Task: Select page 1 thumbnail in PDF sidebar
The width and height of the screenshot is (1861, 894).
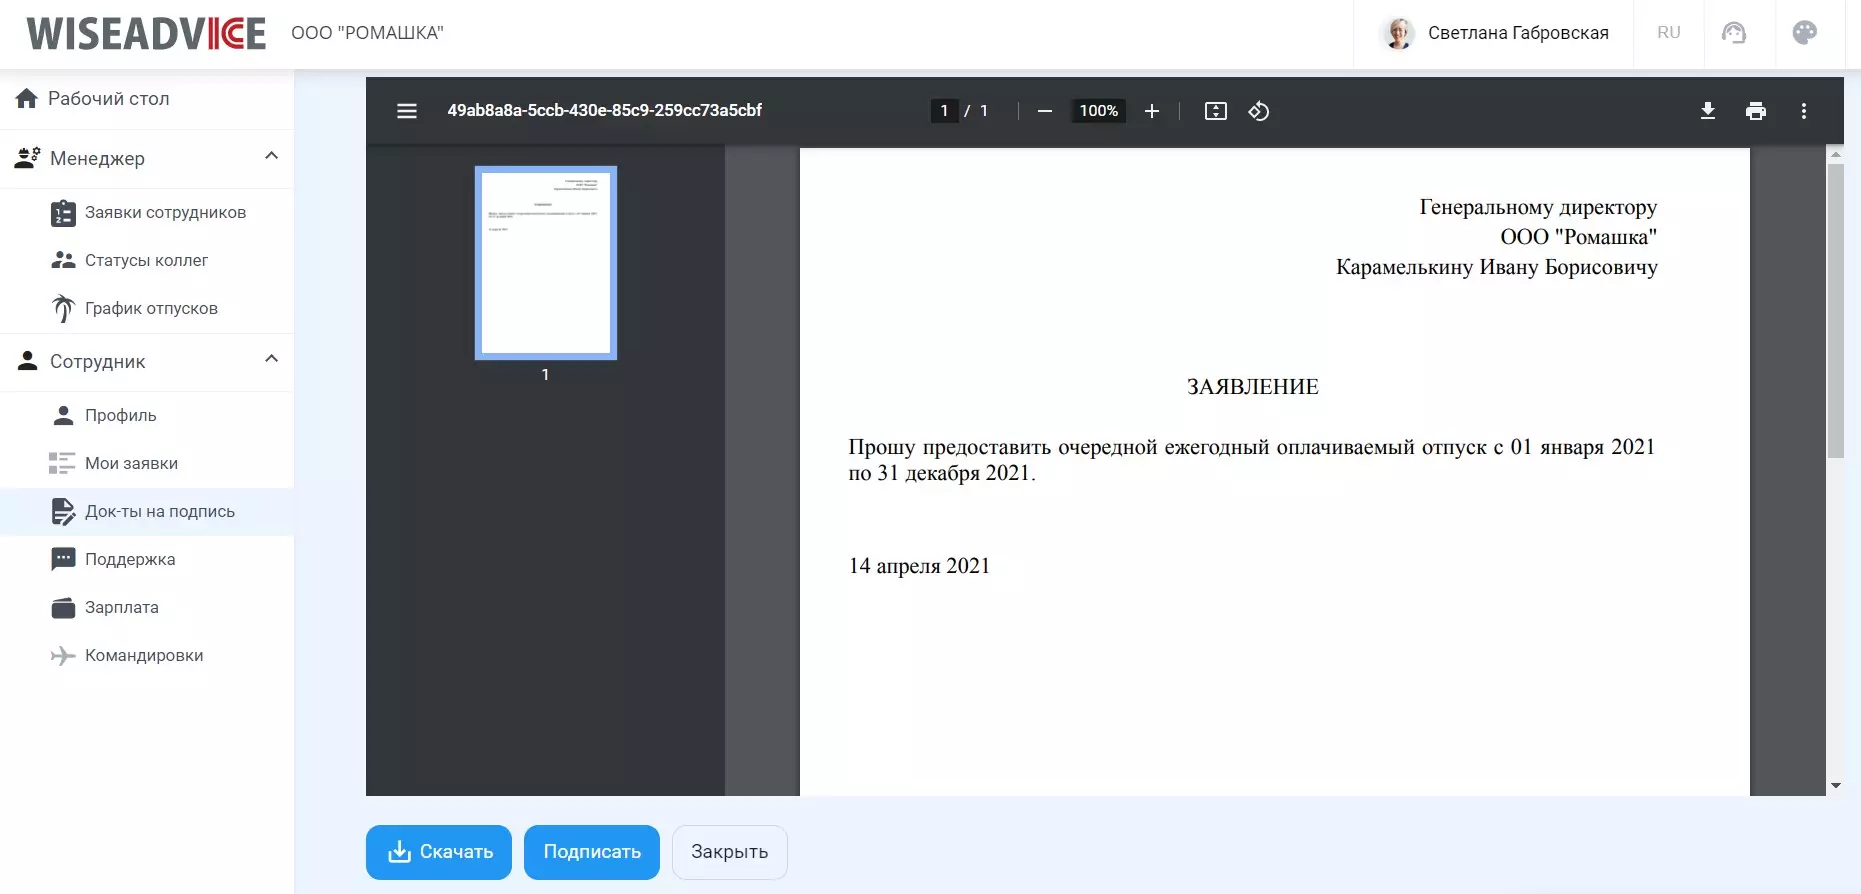Action: click(546, 262)
